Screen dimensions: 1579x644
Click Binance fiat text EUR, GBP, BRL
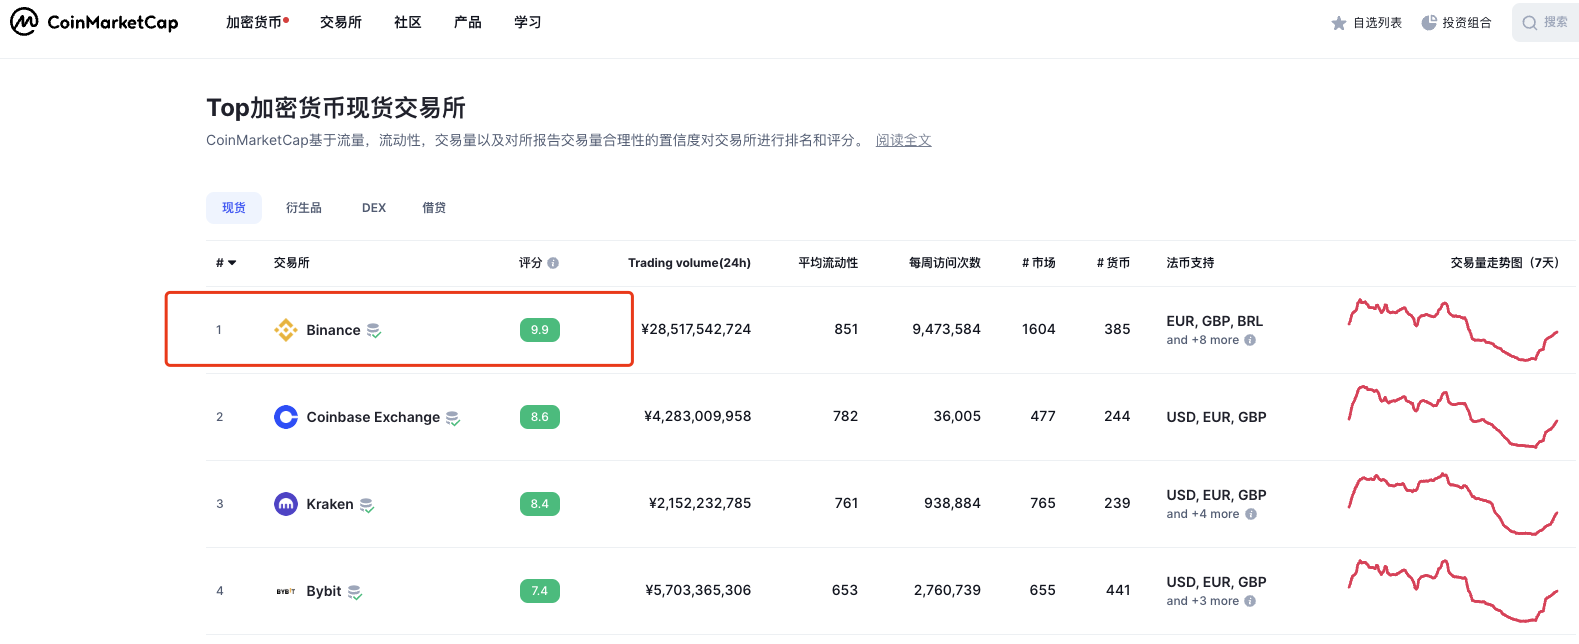[x=1215, y=321]
